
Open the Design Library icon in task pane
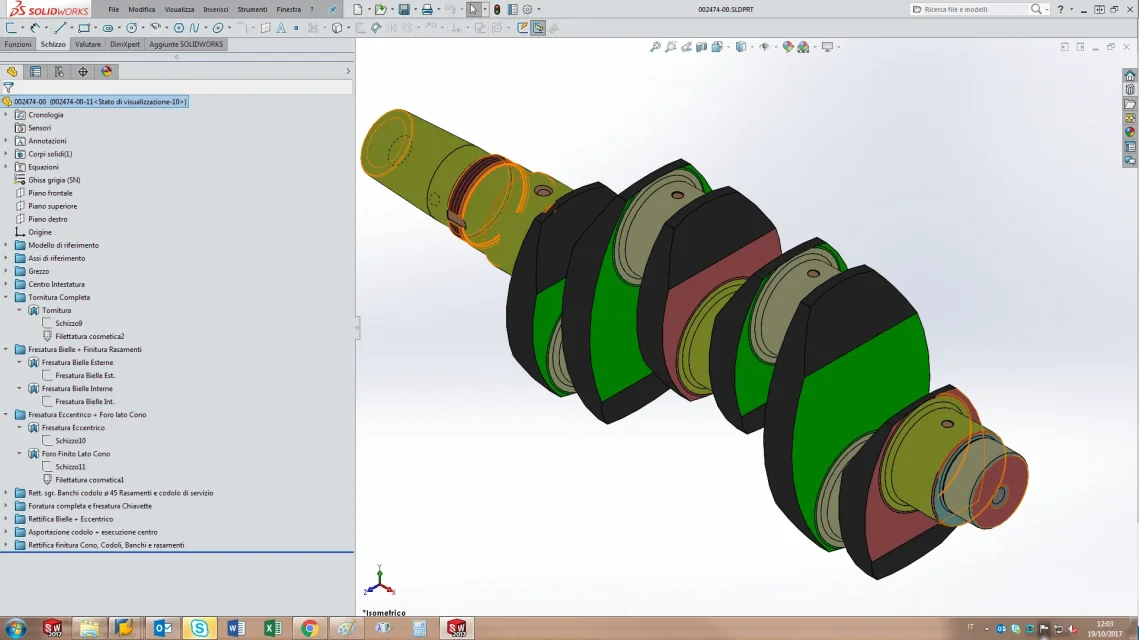[1130, 89]
